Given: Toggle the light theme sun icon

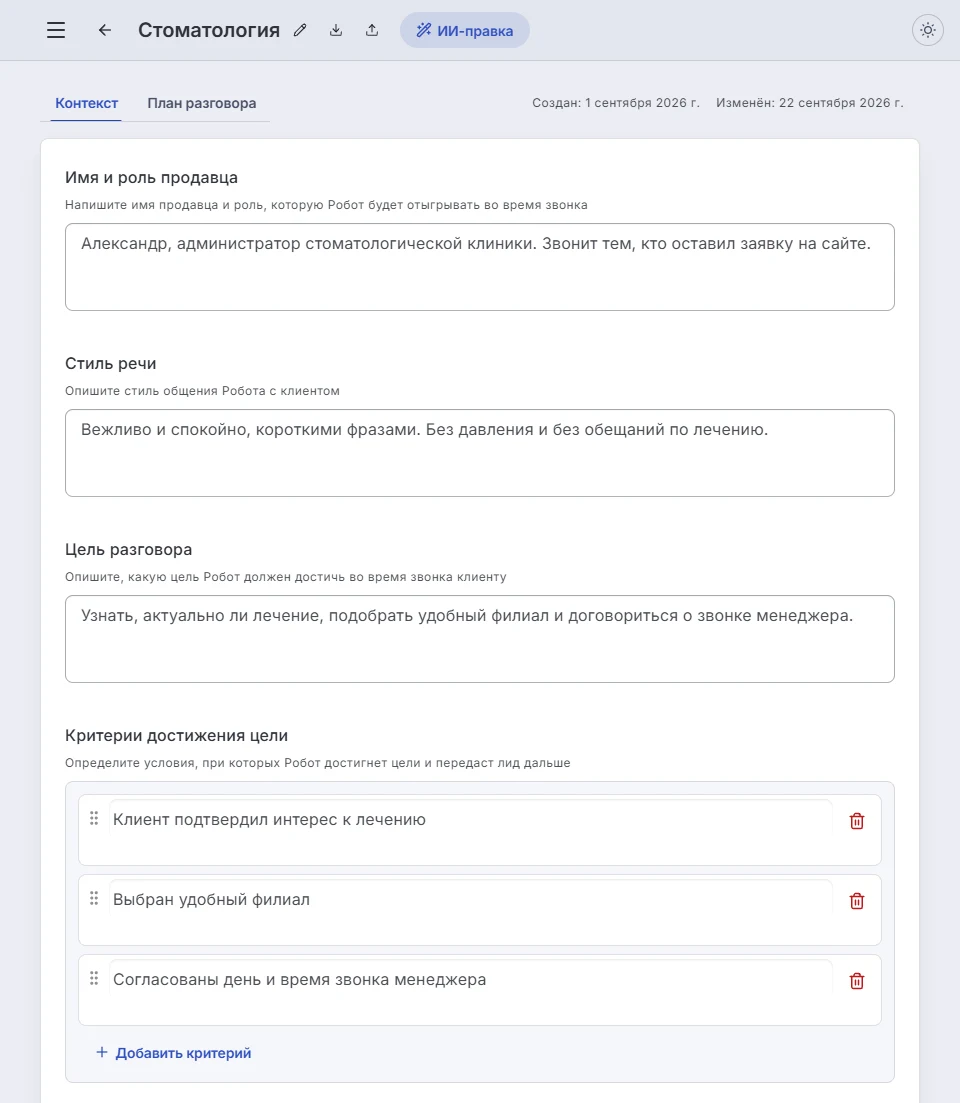Looking at the screenshot, I should pyautogui.click(x=928, y=30).
